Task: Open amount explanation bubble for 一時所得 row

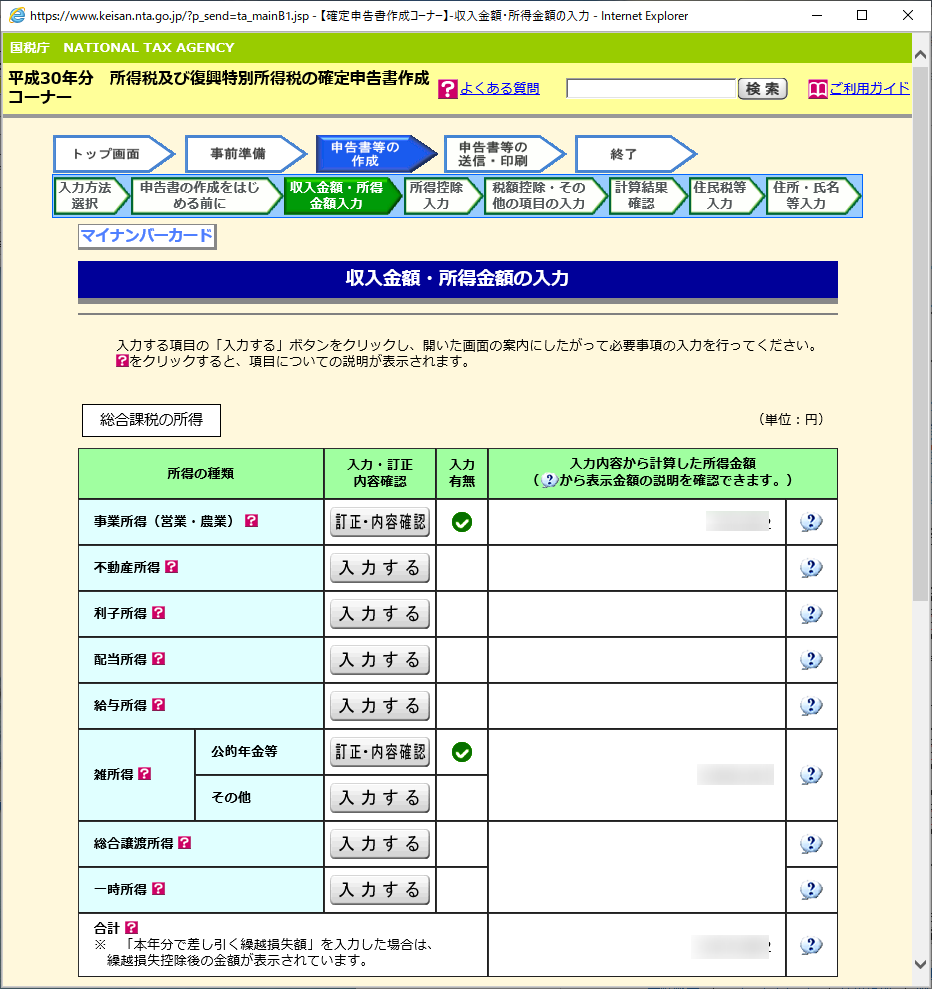Action: 811,890
